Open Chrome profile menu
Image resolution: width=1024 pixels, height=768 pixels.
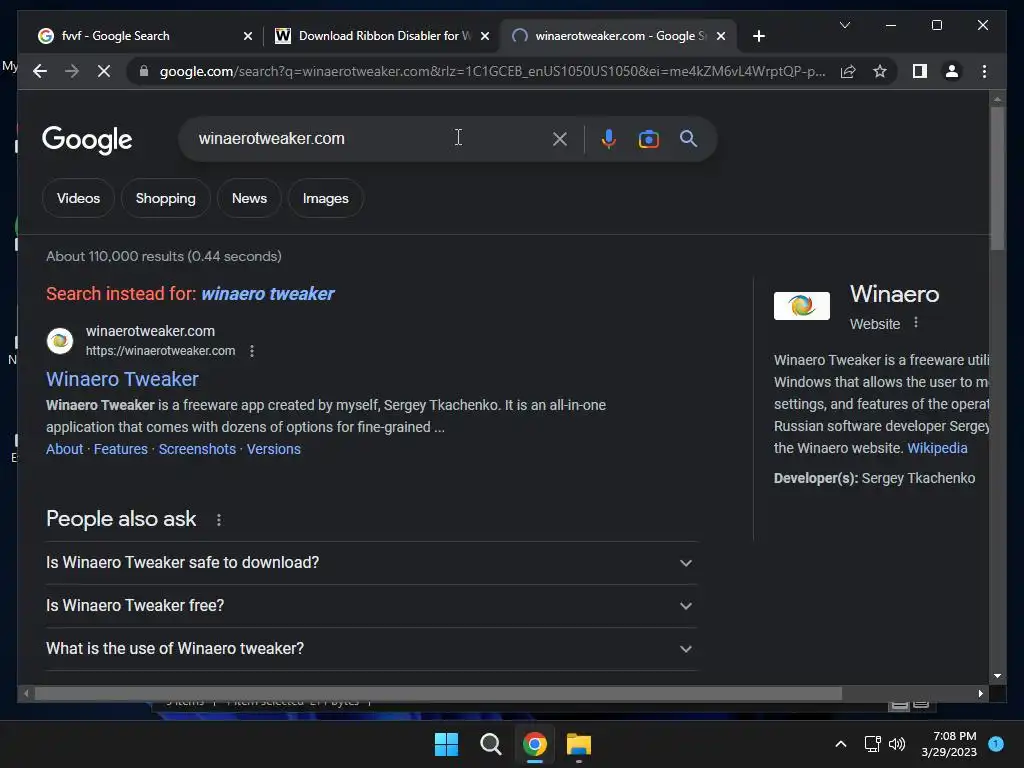[x=952, y=71]
